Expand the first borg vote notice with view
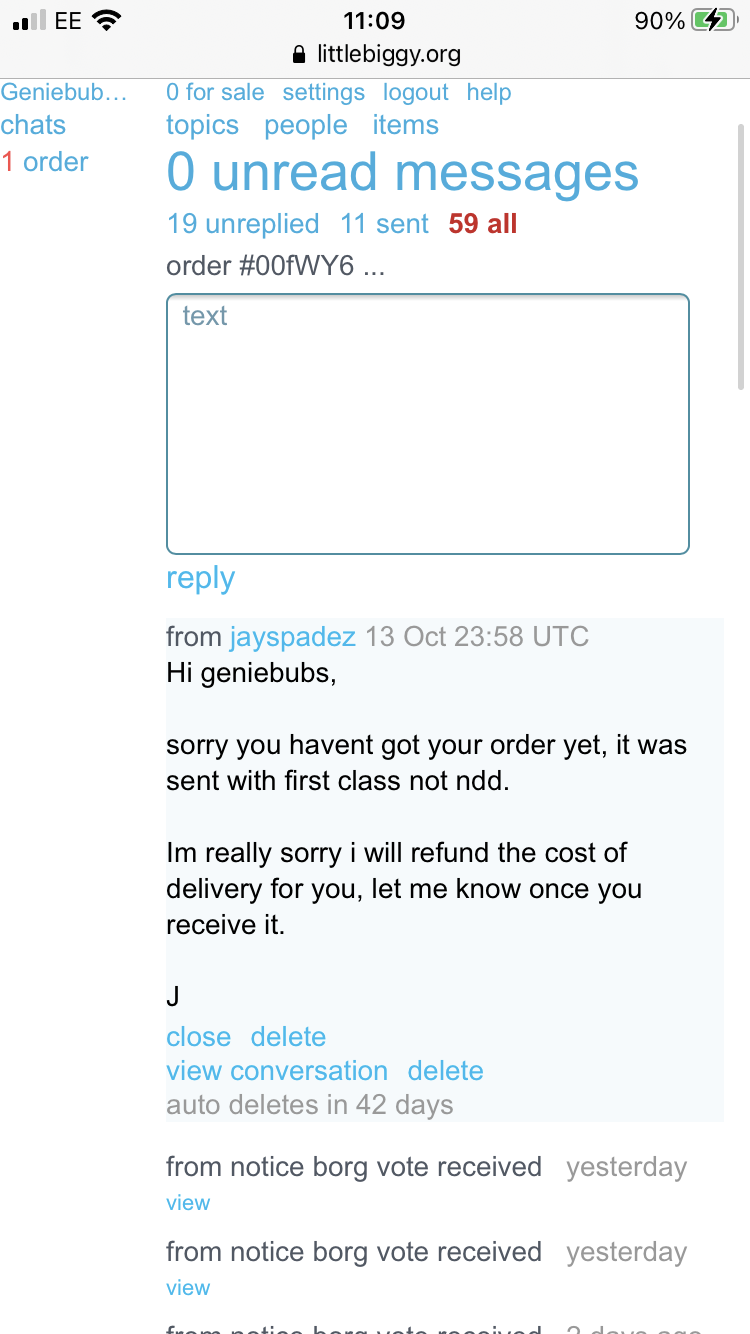The height and width of the screenshot is (1334, 750). (188, 1203)
